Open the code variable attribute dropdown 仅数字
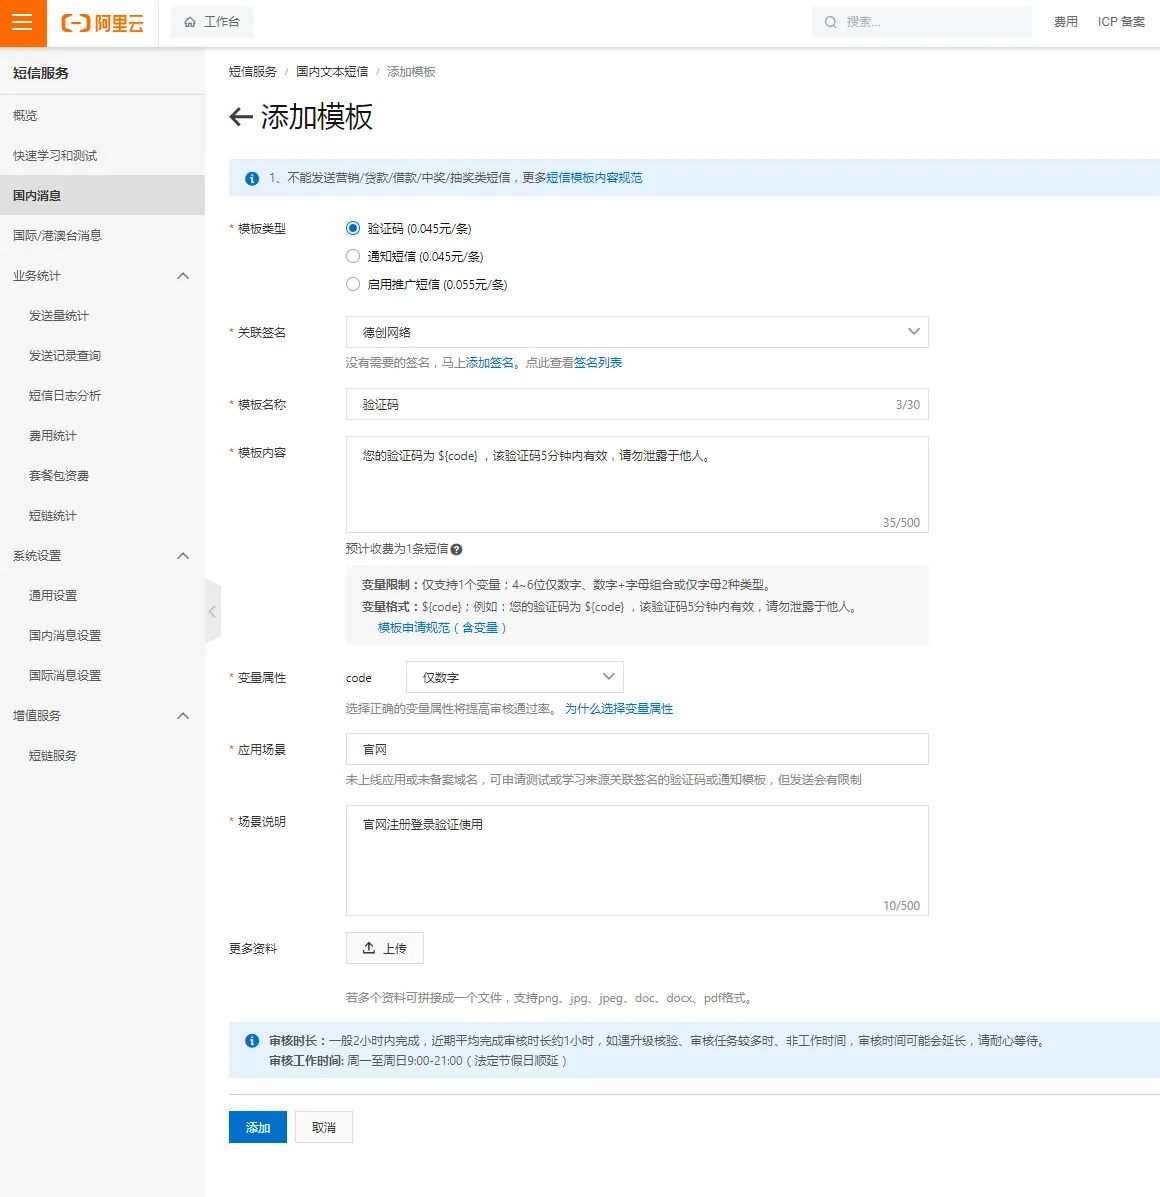The width and height of the screenshot is (1160, 1197). point(514,677)
